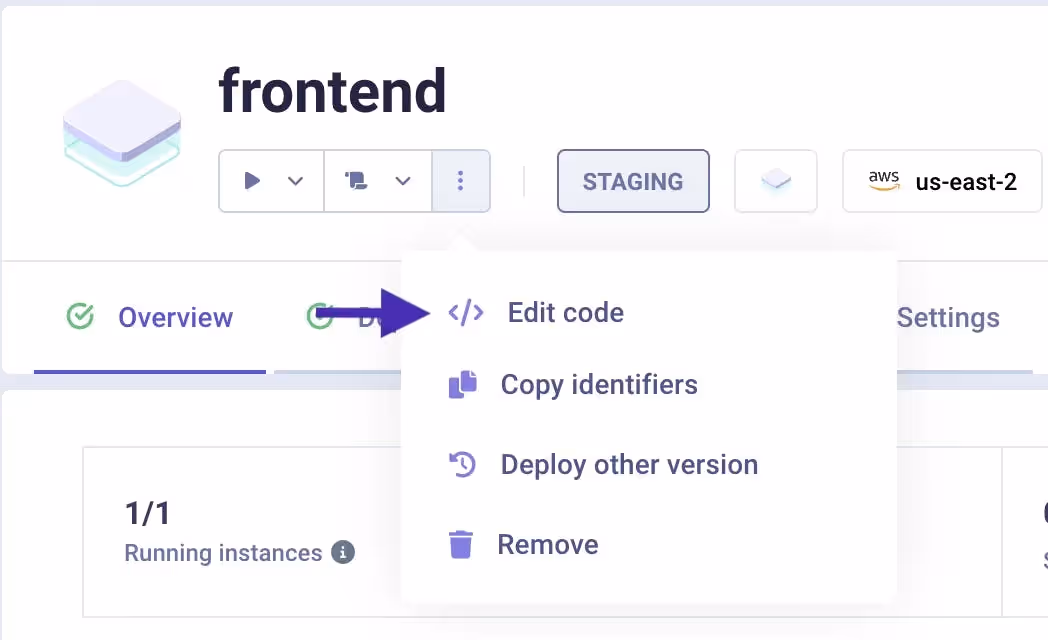Switch to the Settings tab
Screen dimensions: 1048x640
point(947,317)
